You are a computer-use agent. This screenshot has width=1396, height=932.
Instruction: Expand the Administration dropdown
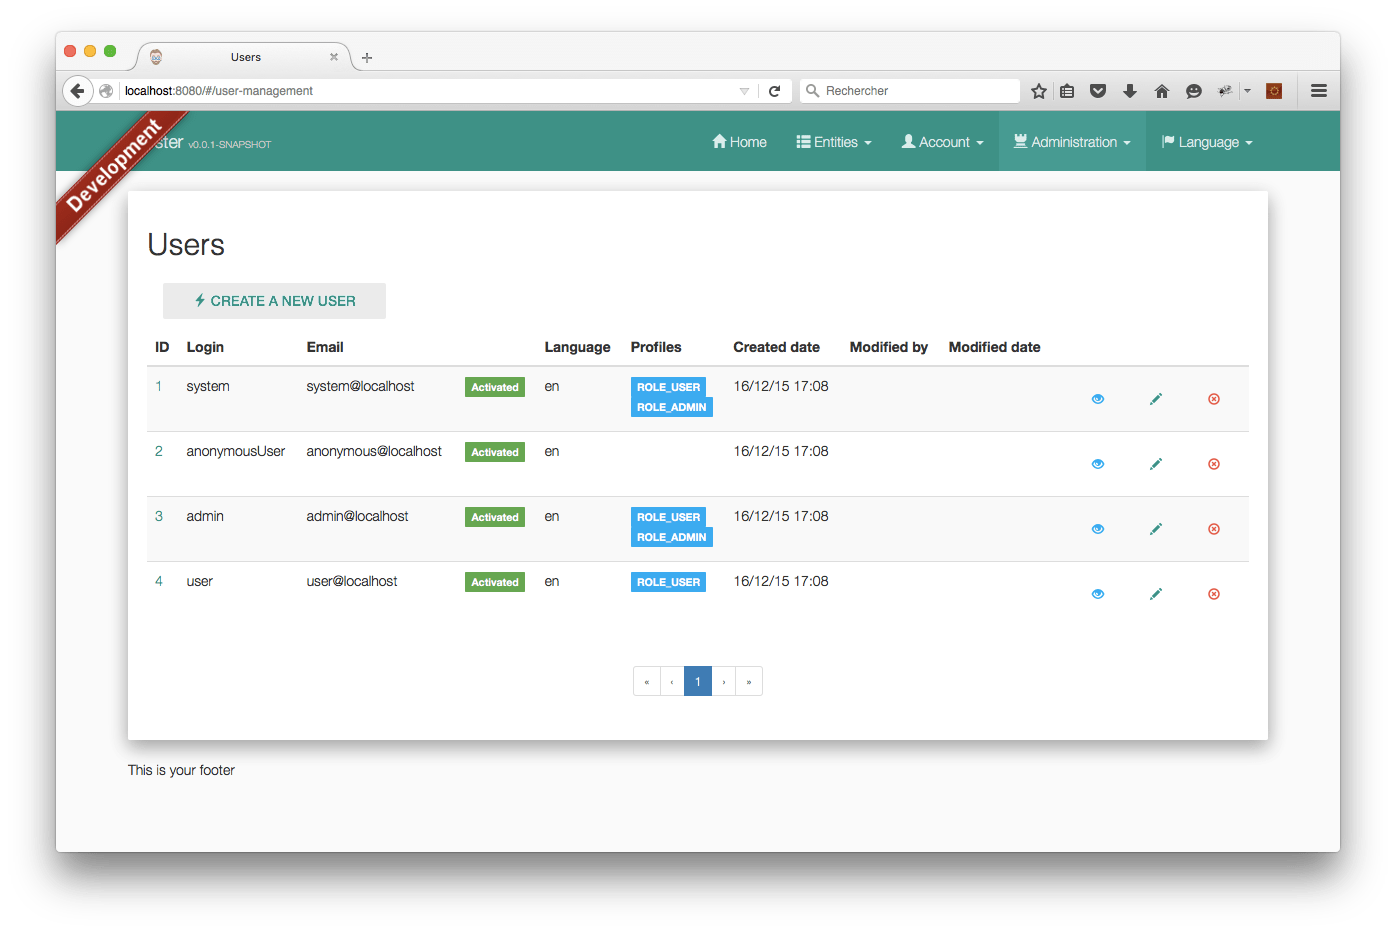pyautogui.click(x=1071, y=141)
